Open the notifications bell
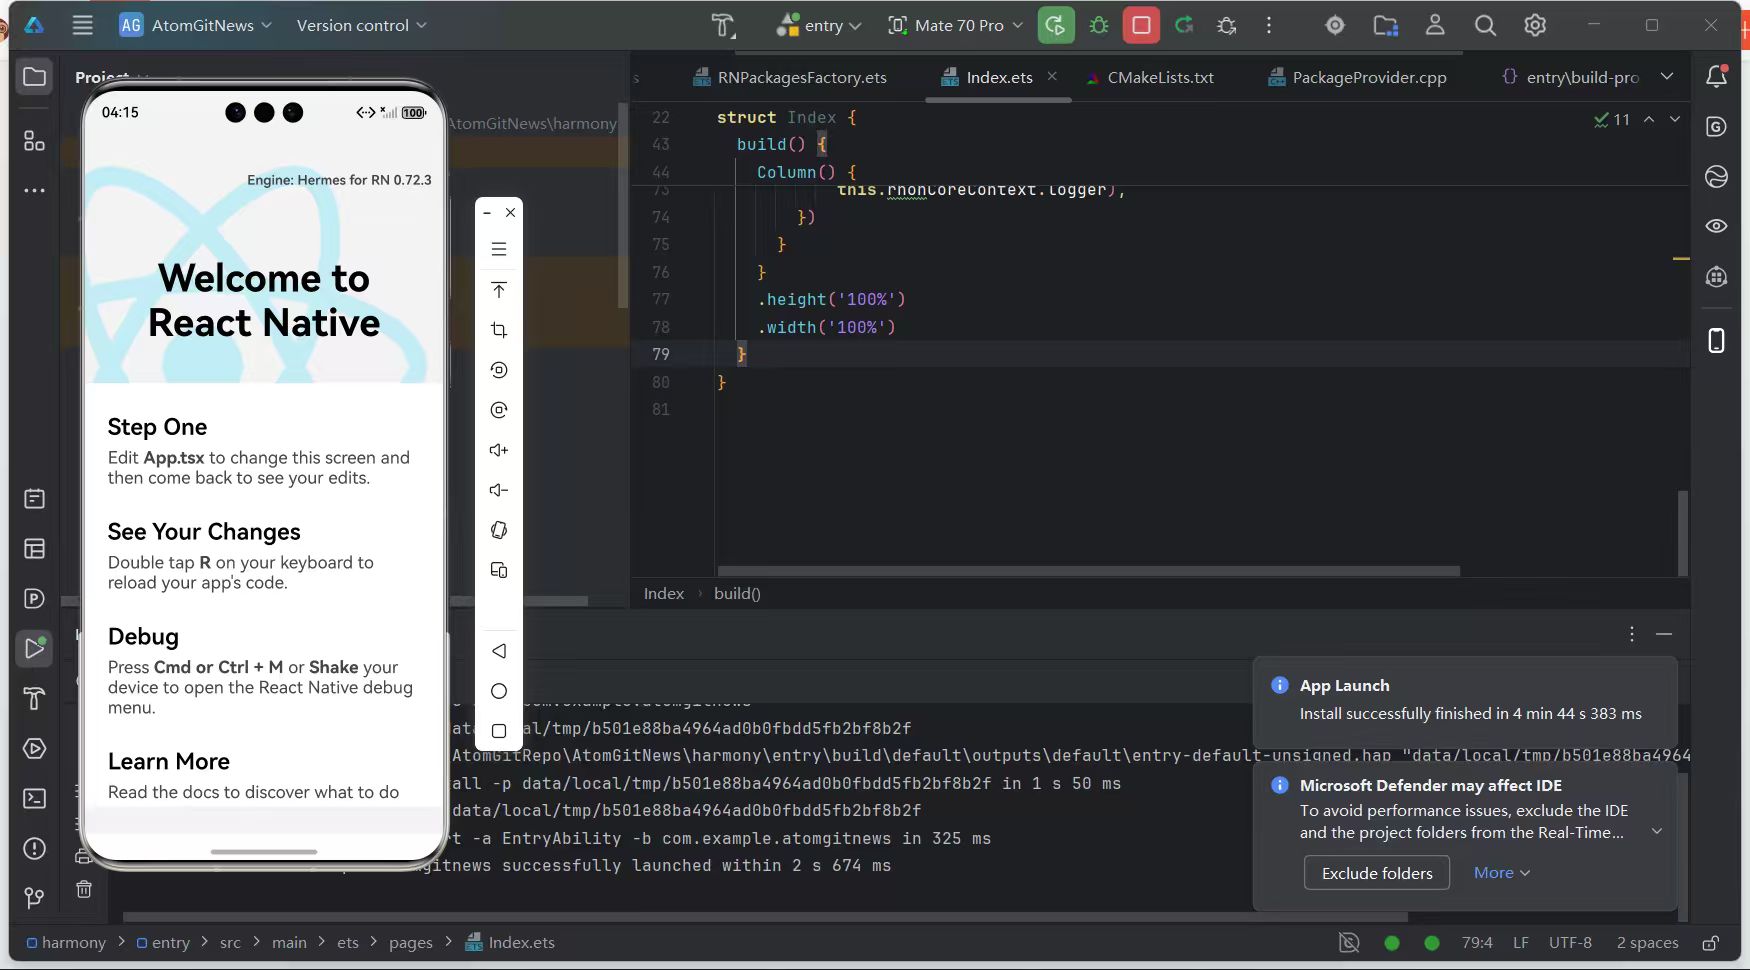The image size is (1750, 970). click(1717, 76)
